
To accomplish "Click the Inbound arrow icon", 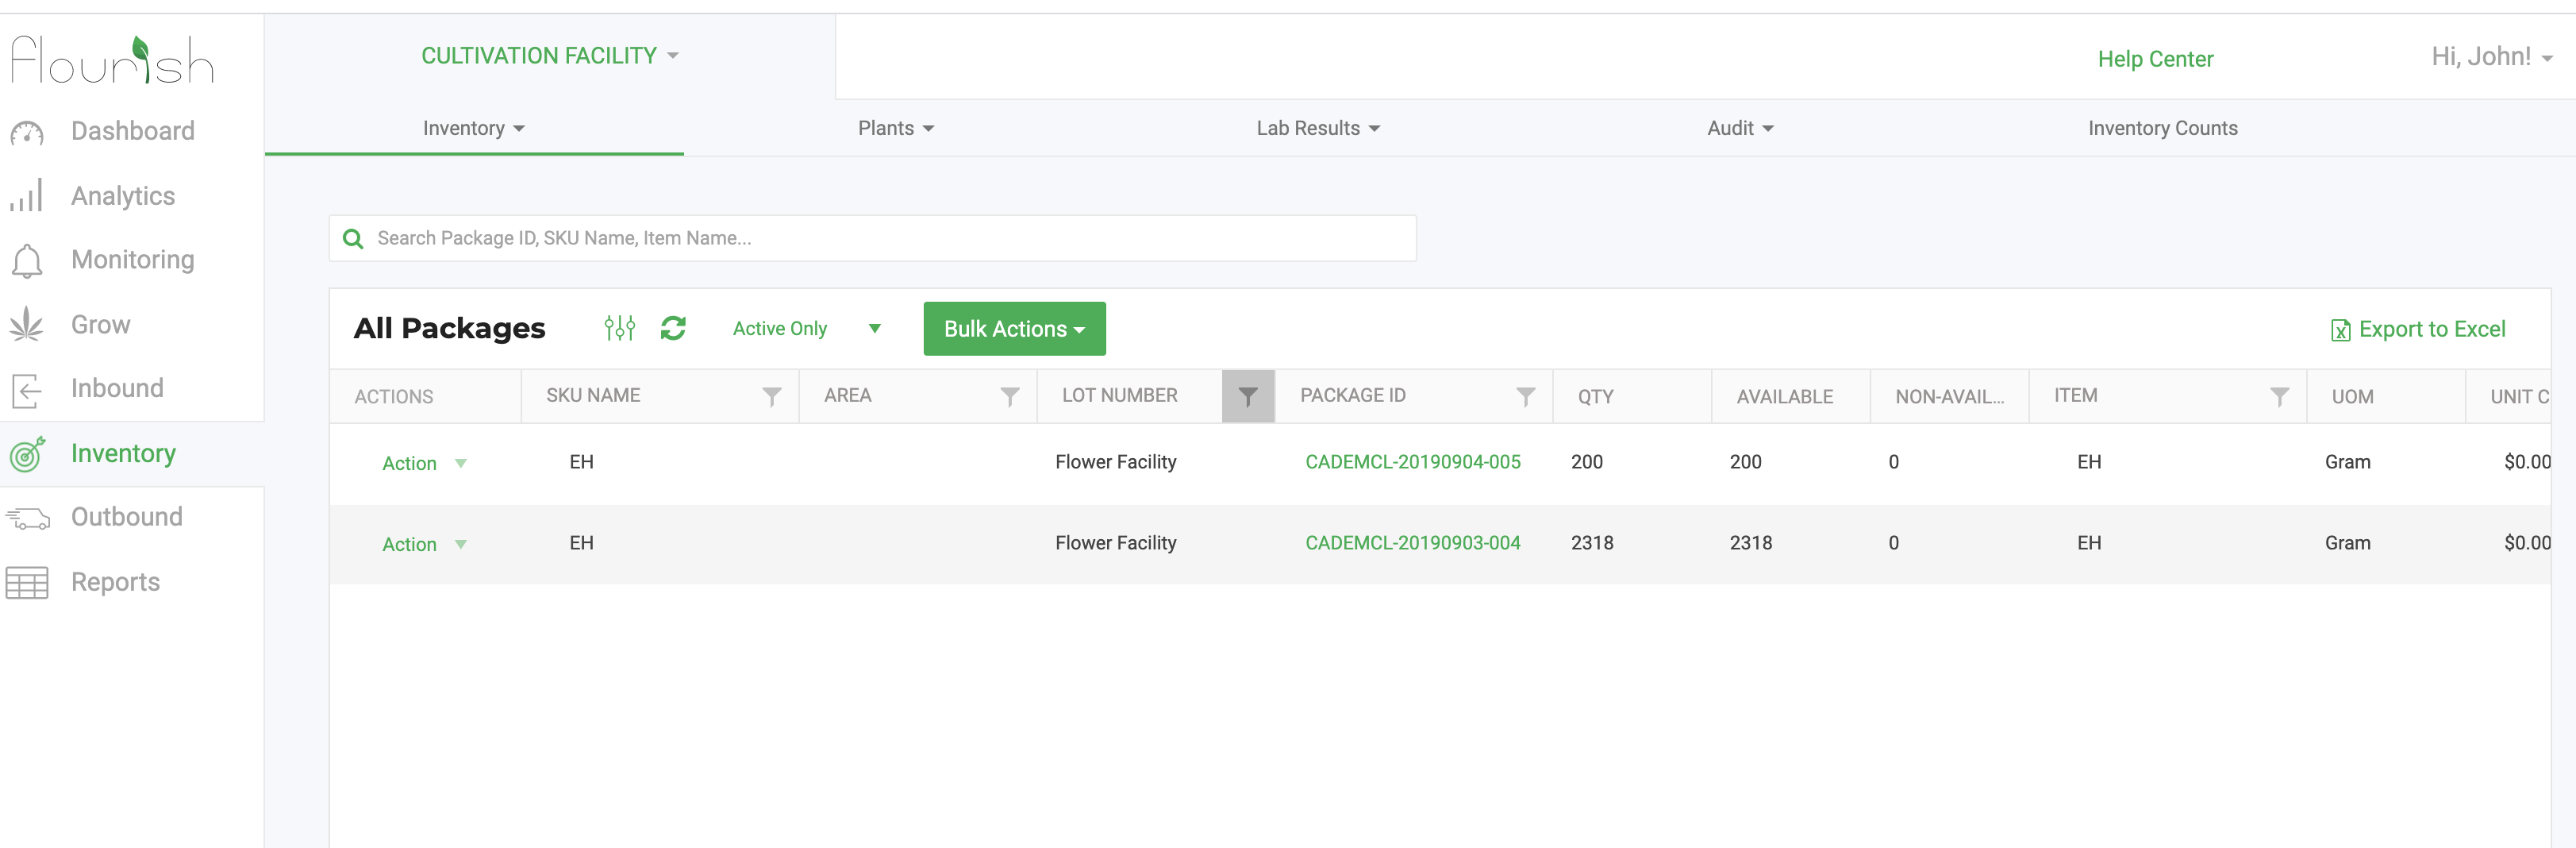I will tap(27, 390).
